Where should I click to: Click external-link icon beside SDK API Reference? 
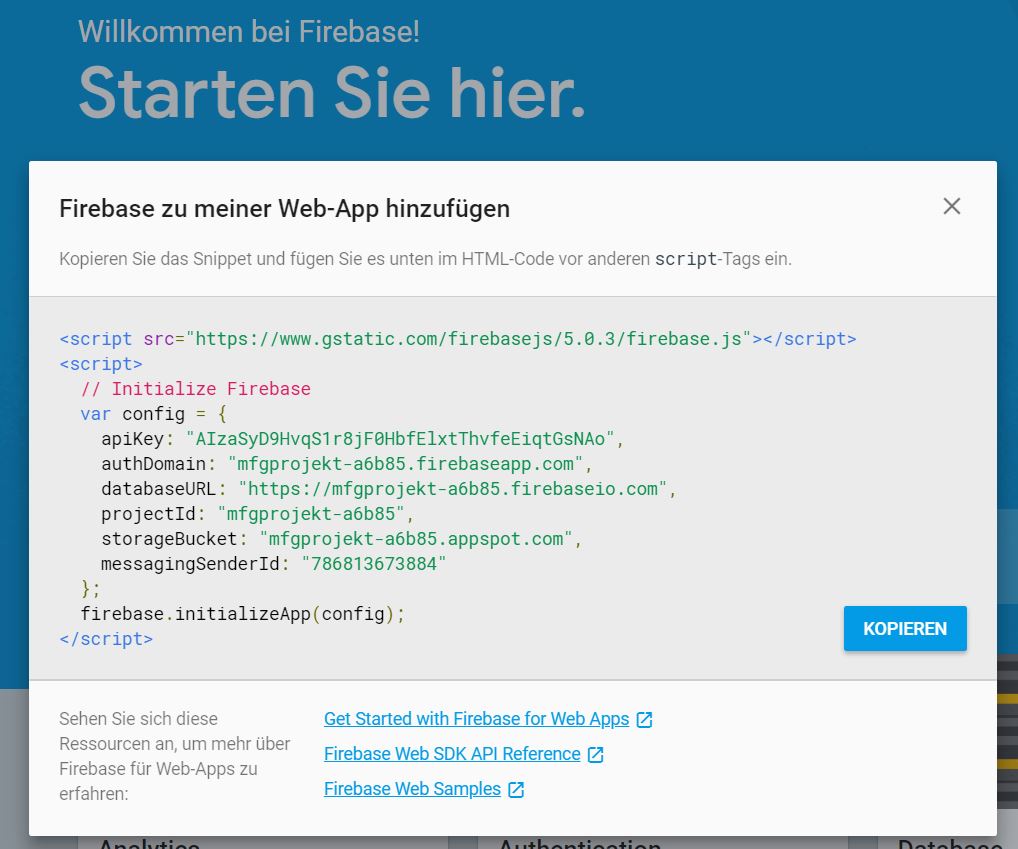click(x=595, y=754)
